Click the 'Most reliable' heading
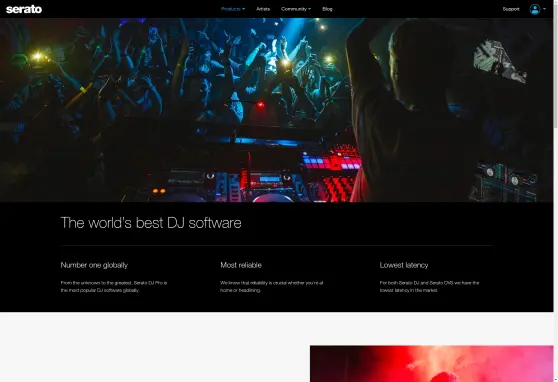 click(241, 265)
